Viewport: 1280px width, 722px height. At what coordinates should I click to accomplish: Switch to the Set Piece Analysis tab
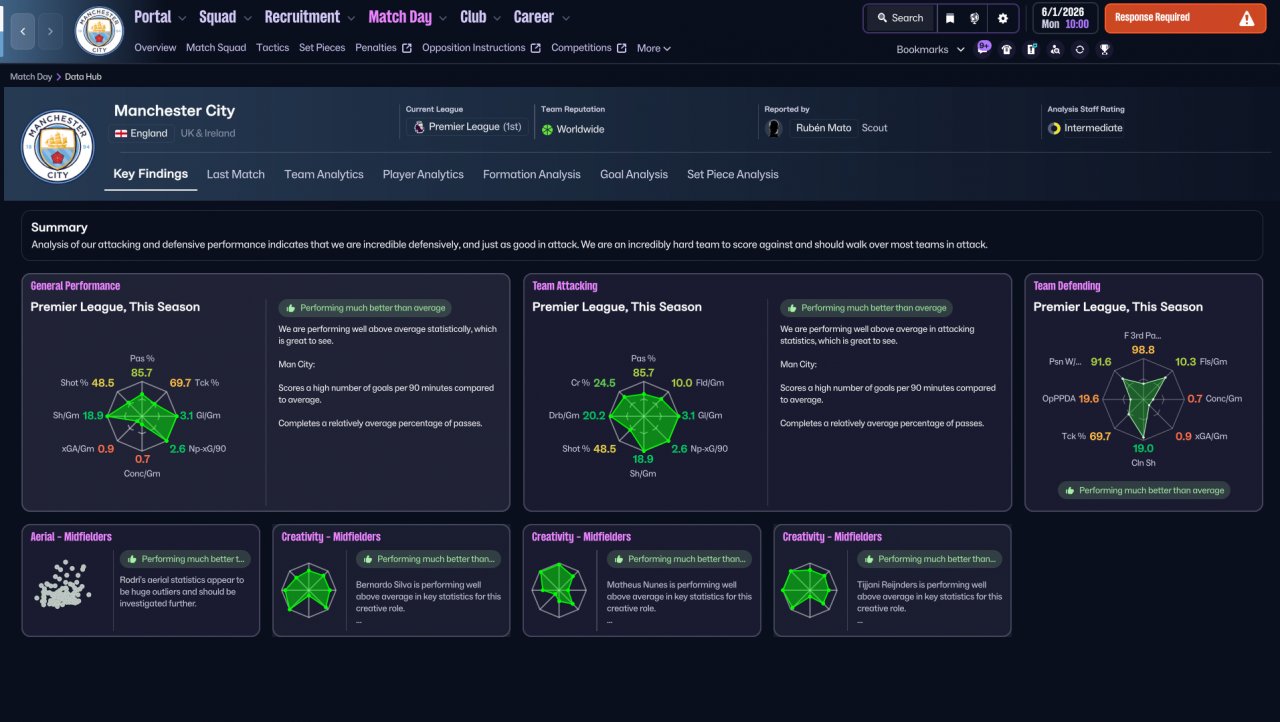click(732, 174)
